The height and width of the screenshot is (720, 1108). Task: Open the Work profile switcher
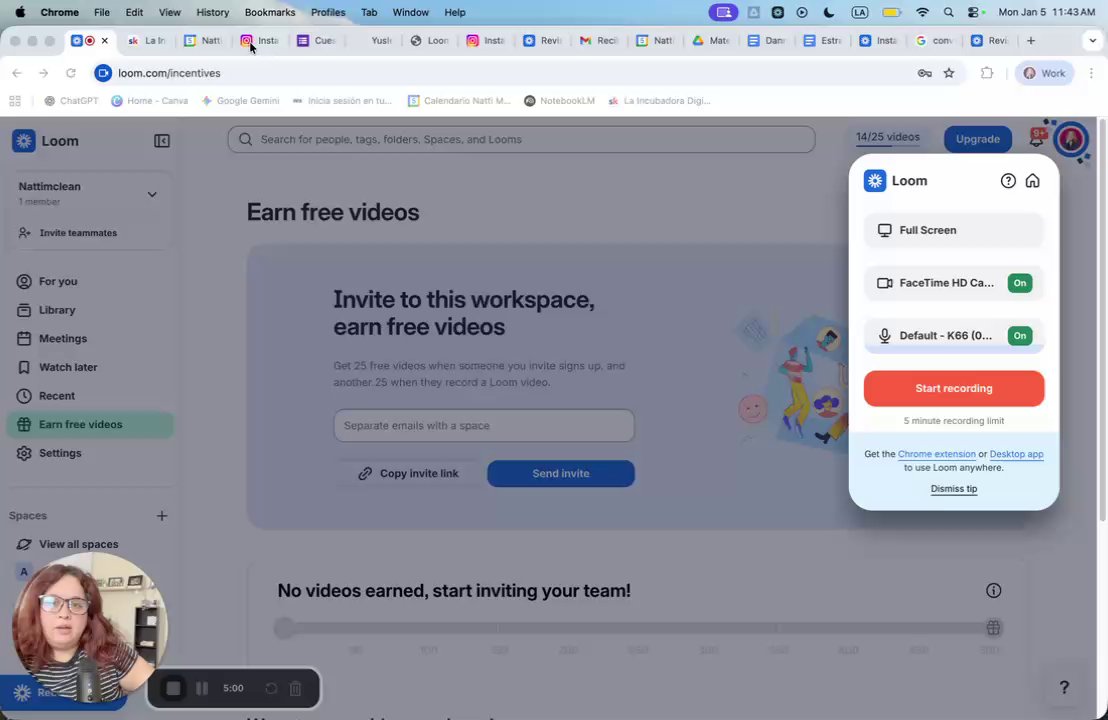pyautogui.click(x=1044, y=73)
